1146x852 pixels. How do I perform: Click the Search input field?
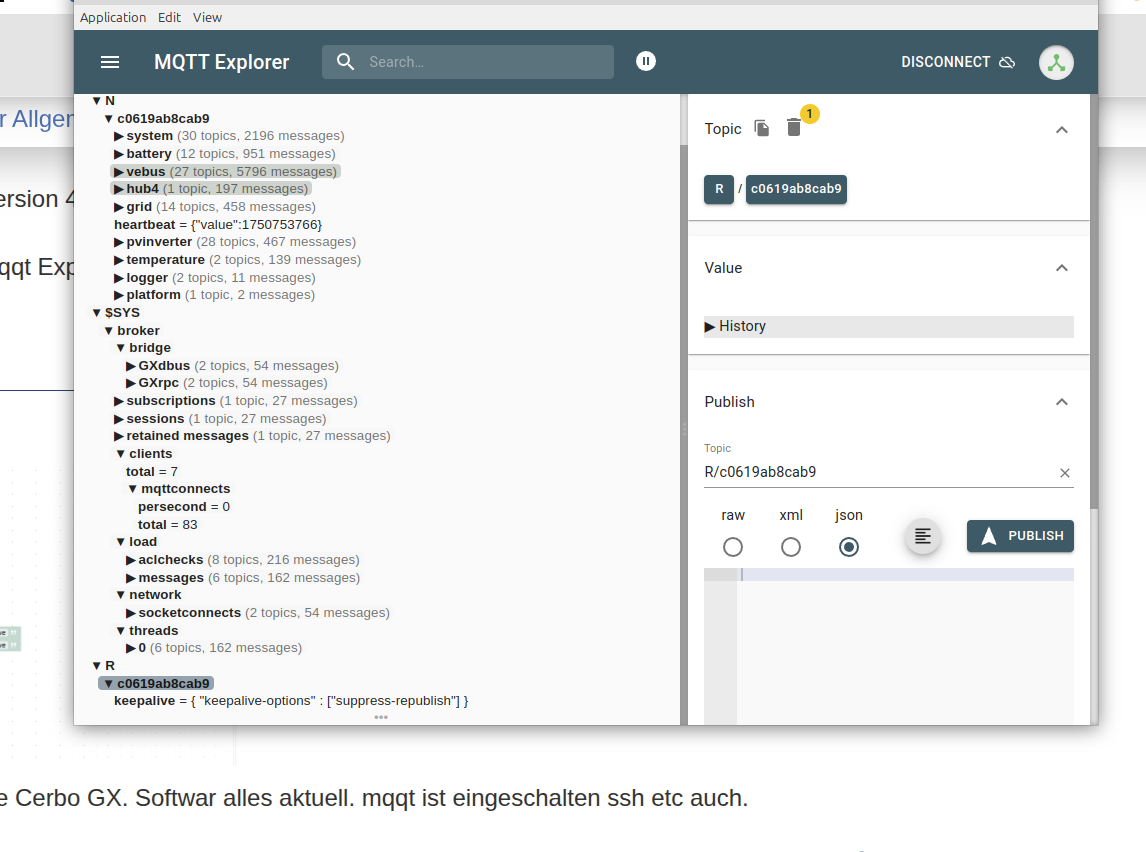(x=468, y=62)
